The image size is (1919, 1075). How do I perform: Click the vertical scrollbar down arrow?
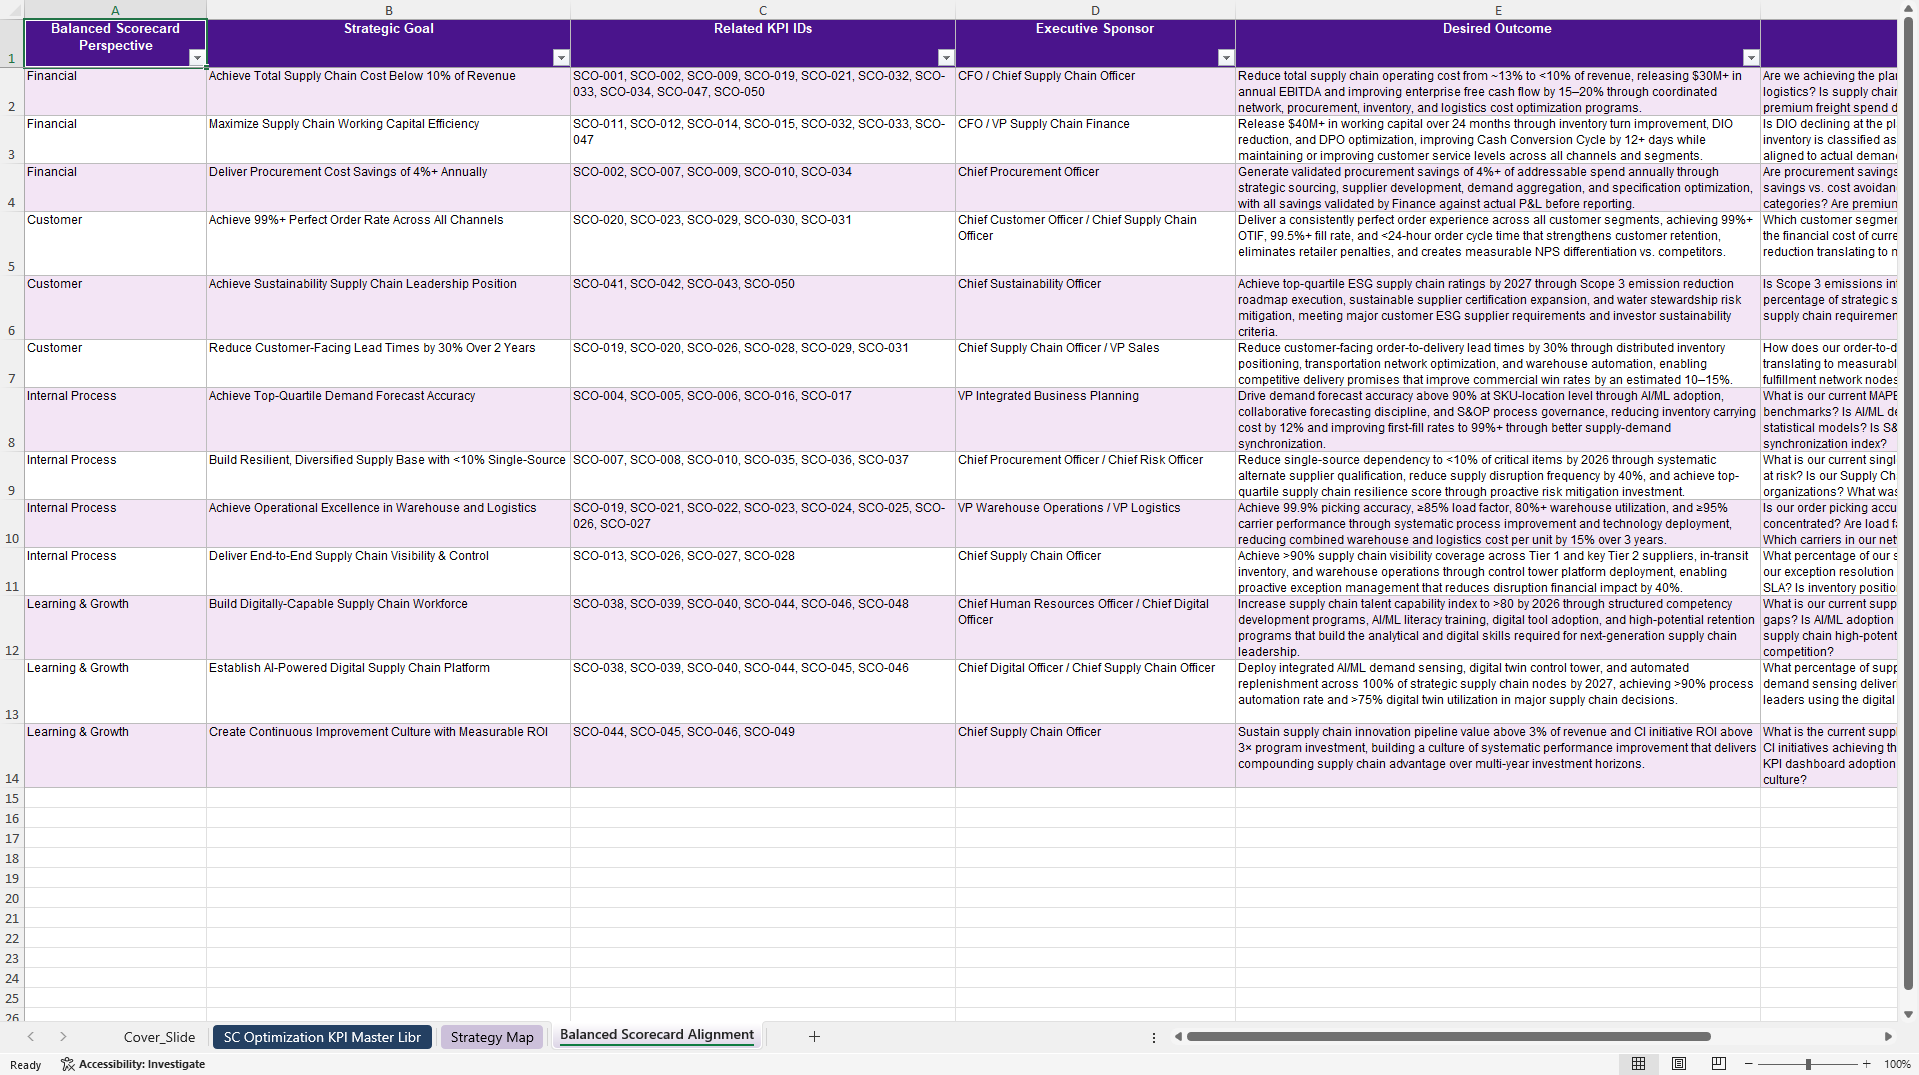click(x=1908, y=1014)
